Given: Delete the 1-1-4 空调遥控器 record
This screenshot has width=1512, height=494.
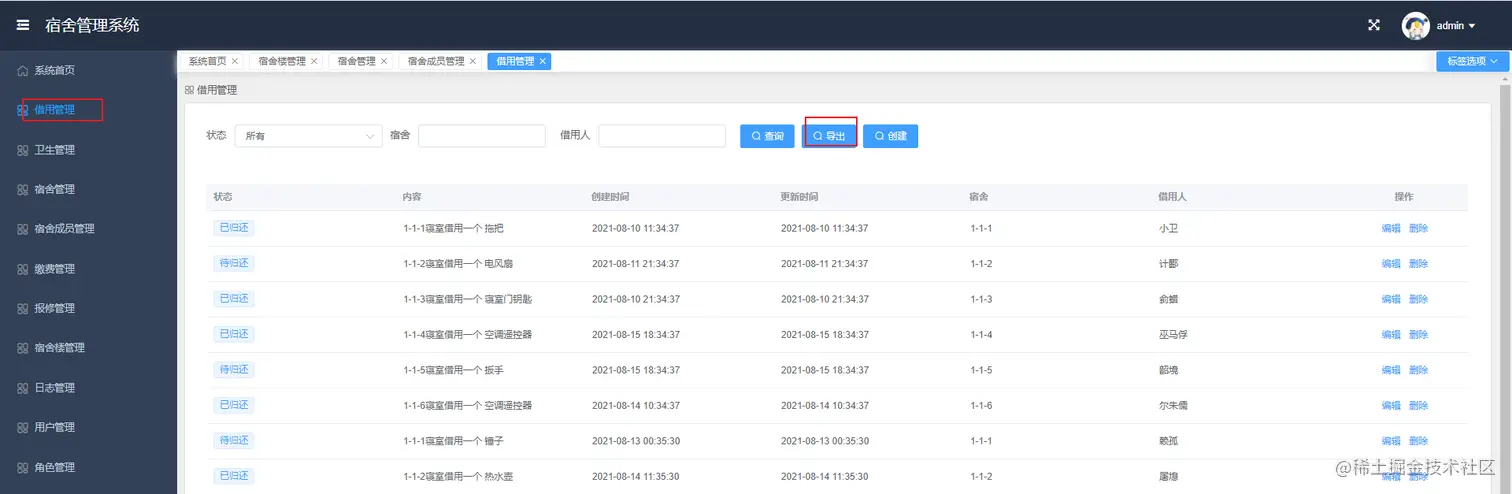Looking at the screenshot, I should pyautogui.click(x=1419, y=335).
